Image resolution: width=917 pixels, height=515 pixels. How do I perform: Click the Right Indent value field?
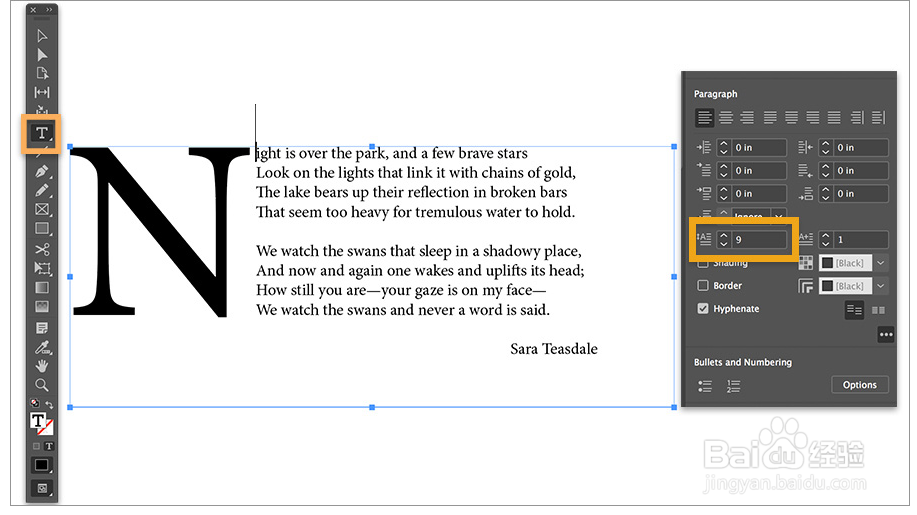(861, 148)
